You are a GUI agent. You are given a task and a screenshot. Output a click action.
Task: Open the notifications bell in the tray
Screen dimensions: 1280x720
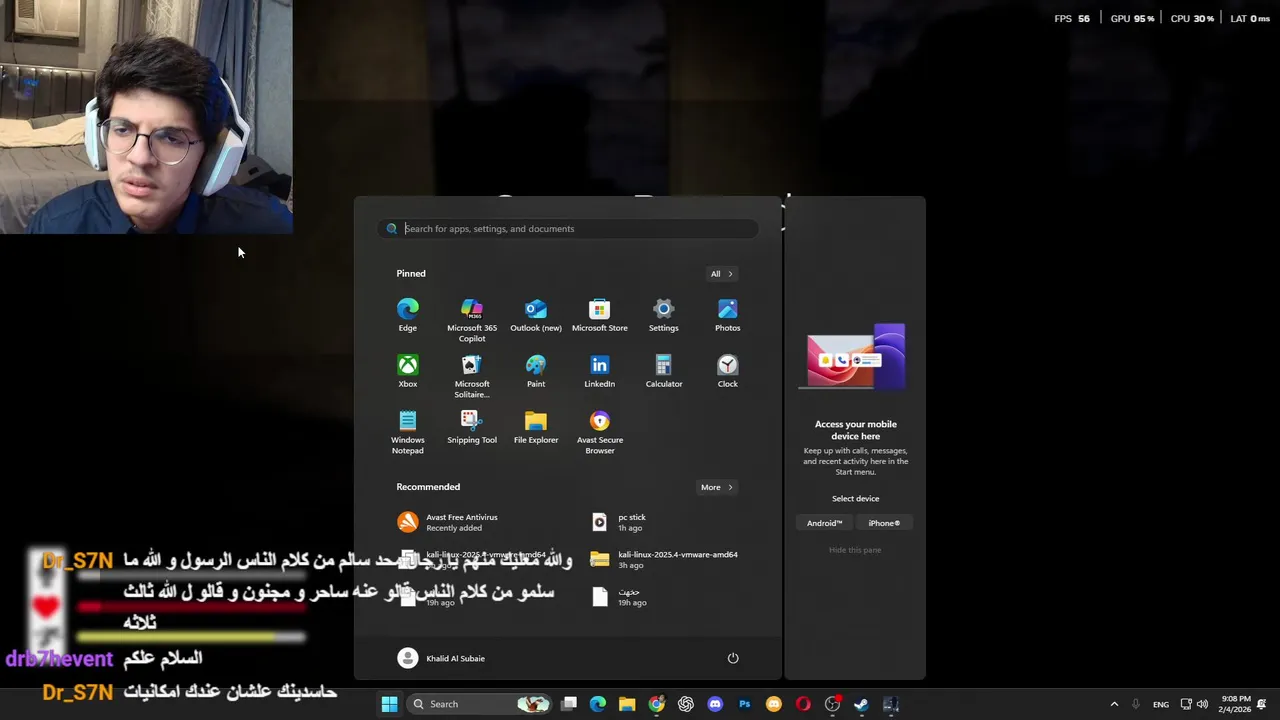1262,704
